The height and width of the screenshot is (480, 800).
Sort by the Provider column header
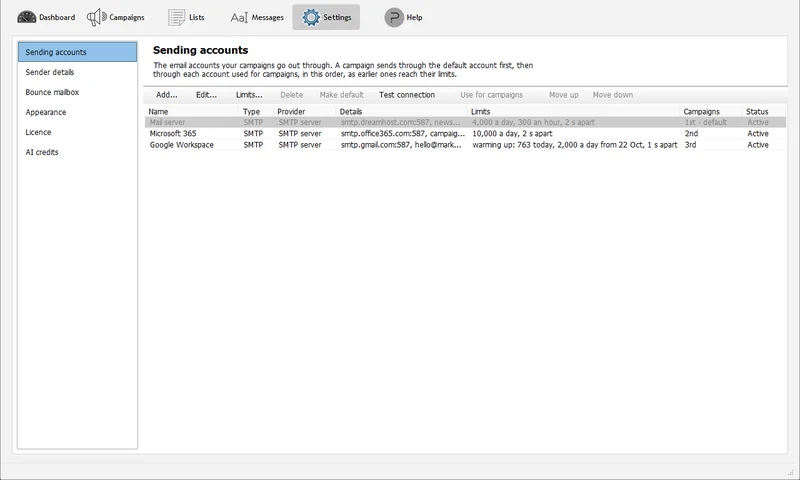(305, 111)
